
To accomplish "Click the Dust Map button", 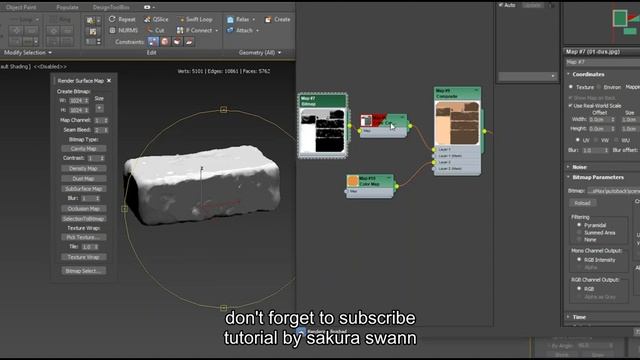I will 84,179.
